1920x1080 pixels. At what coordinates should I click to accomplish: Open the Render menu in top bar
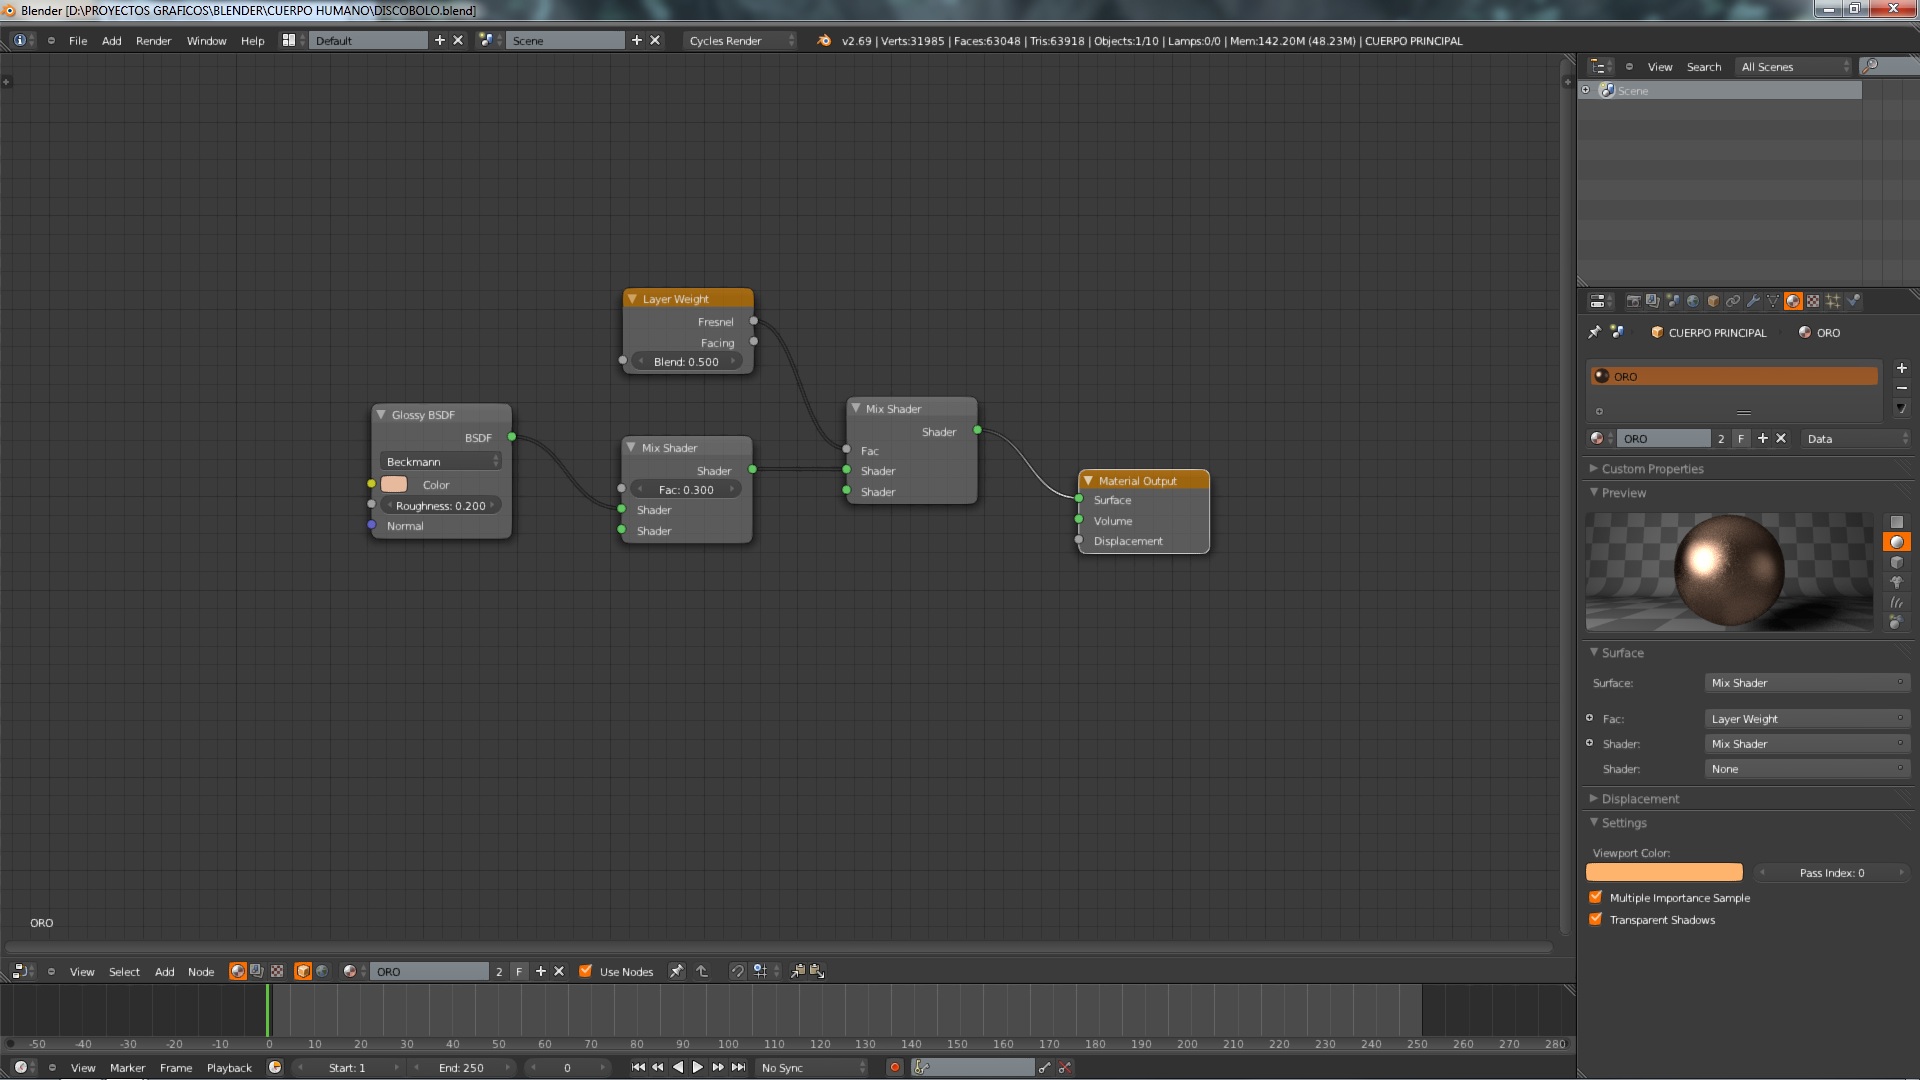click(x=153, y=41)
